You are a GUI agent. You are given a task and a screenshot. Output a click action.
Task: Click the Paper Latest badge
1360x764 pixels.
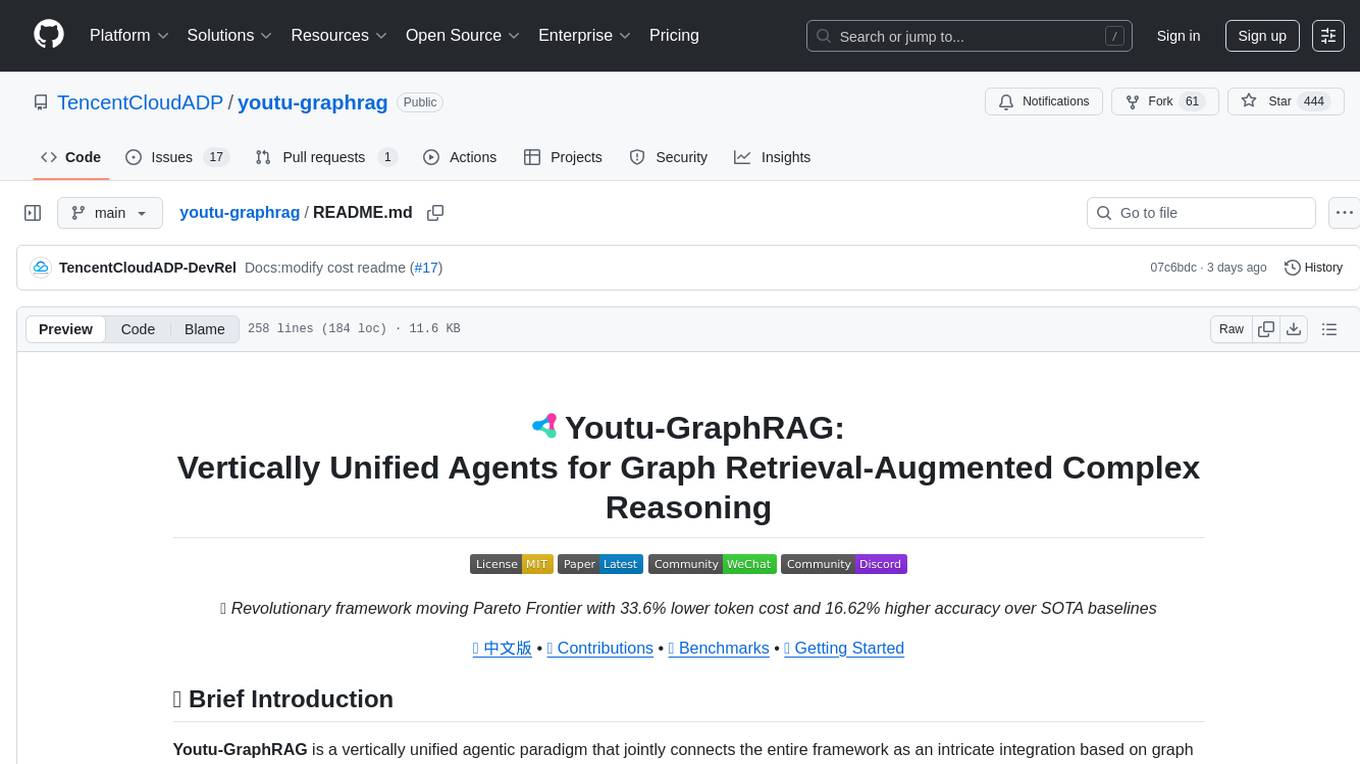(x=600, y=564)
